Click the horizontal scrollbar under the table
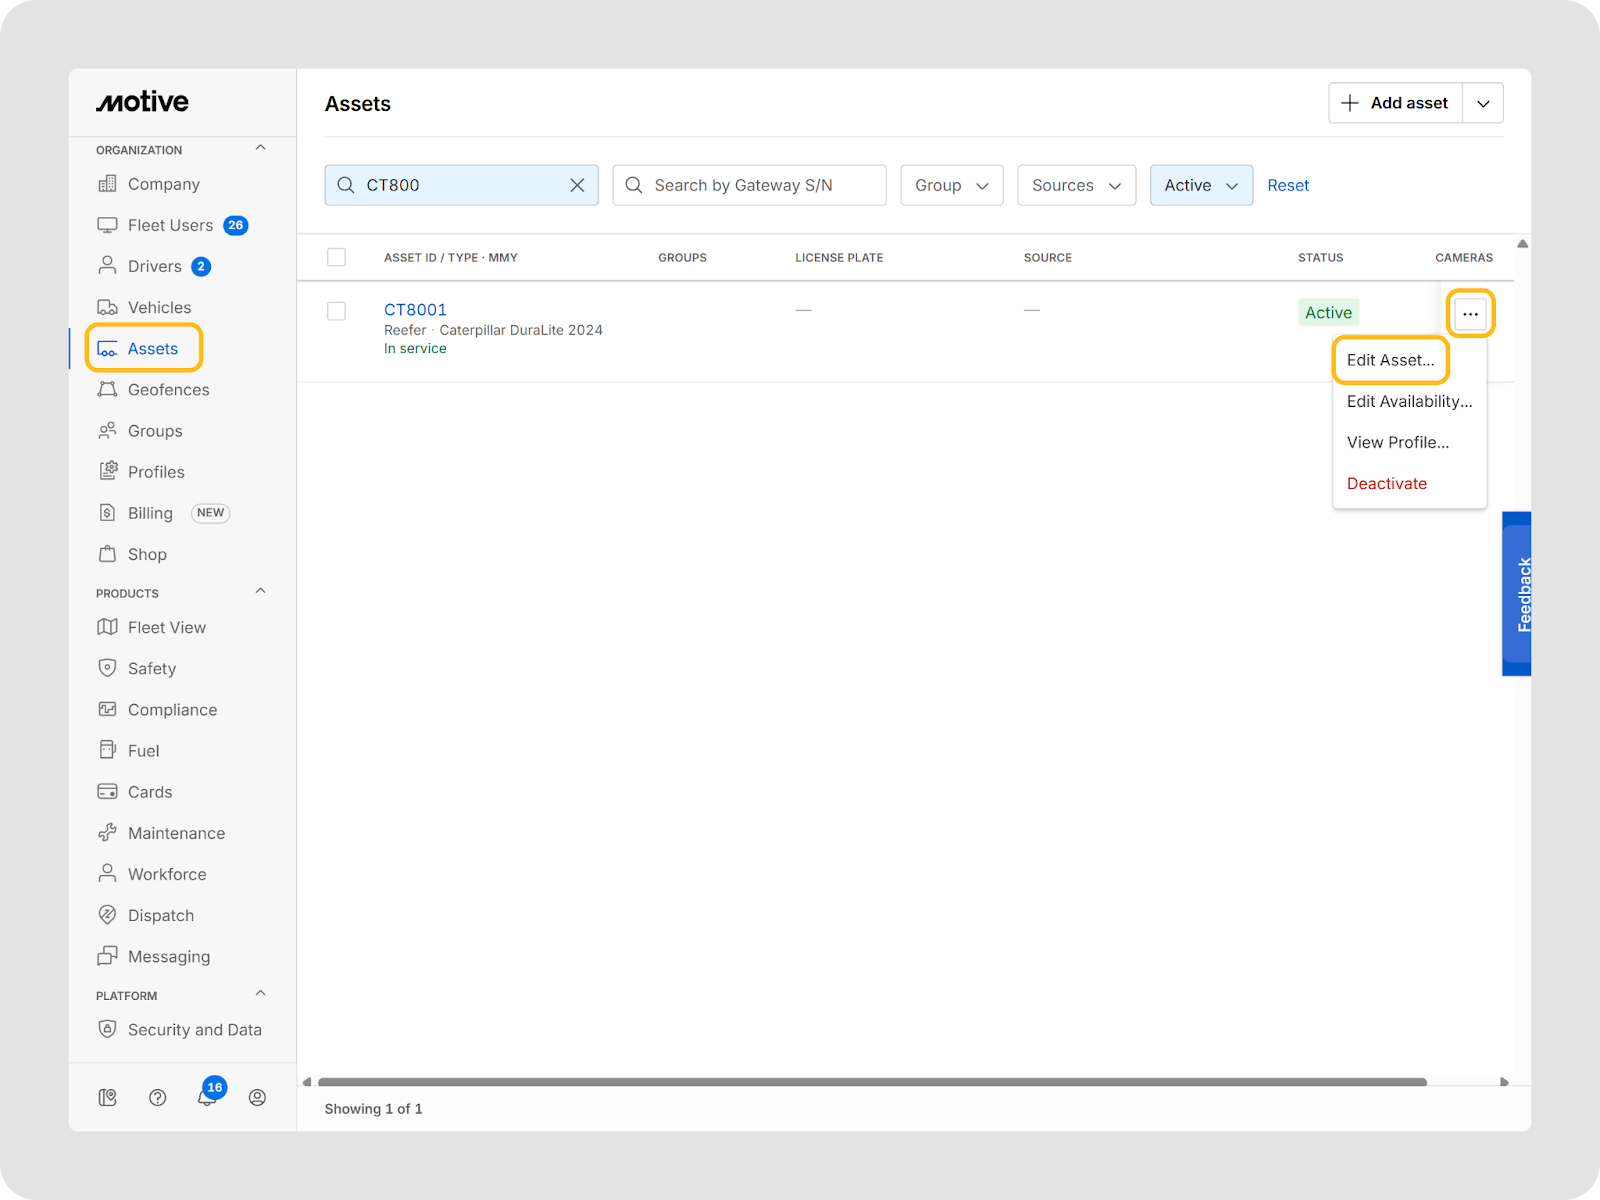The height and width of the screenshot is (1200, 1600). [870, 1082]
